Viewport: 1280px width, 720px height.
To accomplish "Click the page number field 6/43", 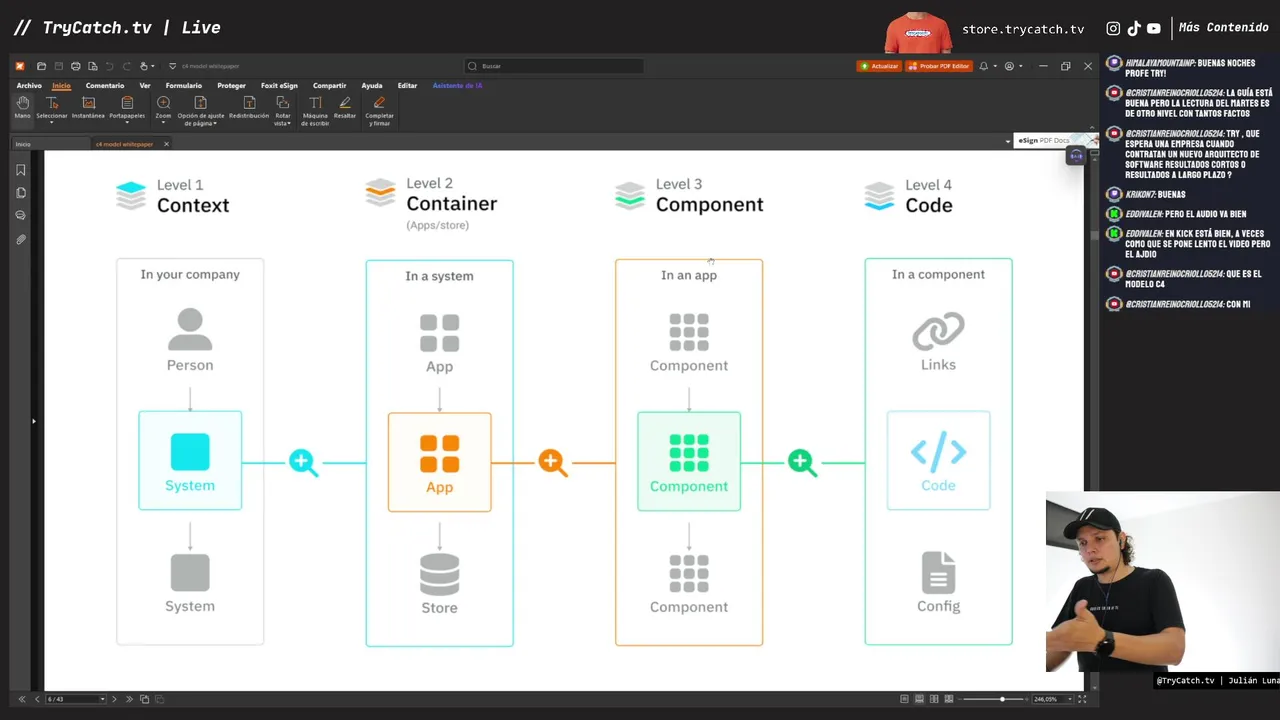I will pyautogui.click(x=76, y=699).
